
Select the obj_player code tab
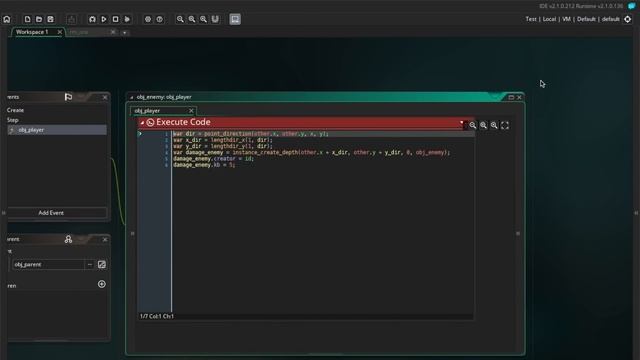pos(147,111)
